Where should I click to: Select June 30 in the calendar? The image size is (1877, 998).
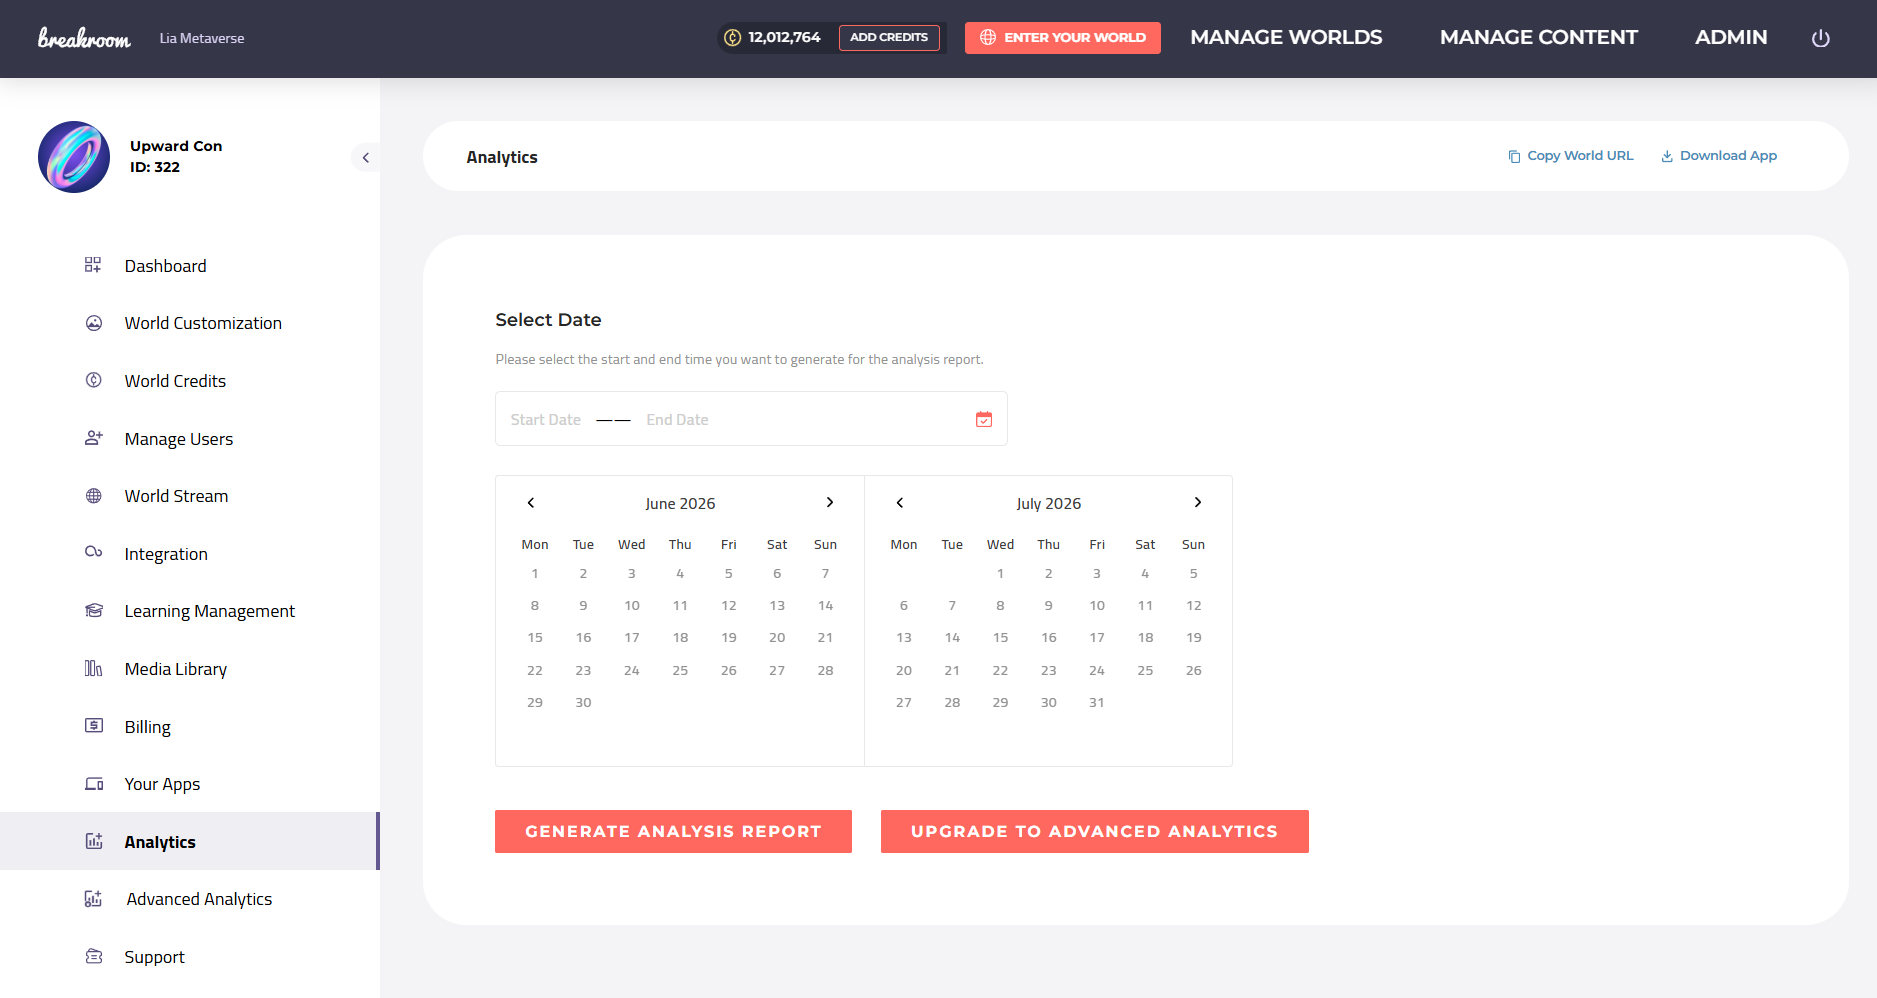583,703
